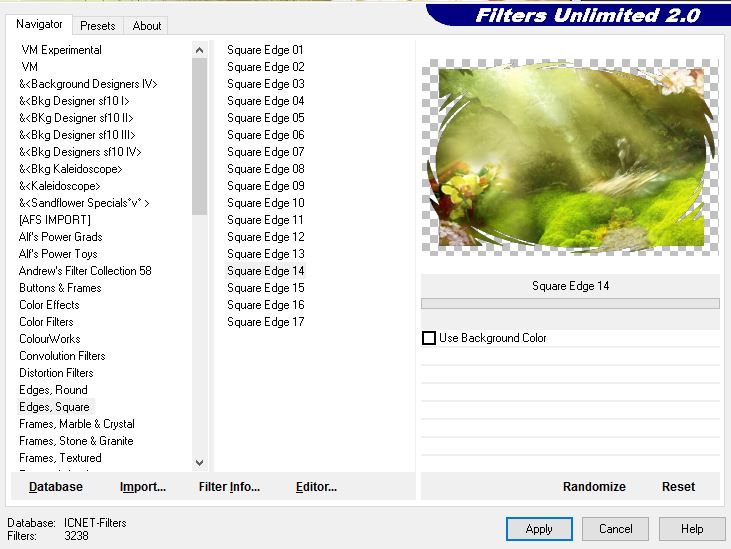Choose the Edges, Round category
Viewport: 731px width, 549px height.
tap(53, 390)
